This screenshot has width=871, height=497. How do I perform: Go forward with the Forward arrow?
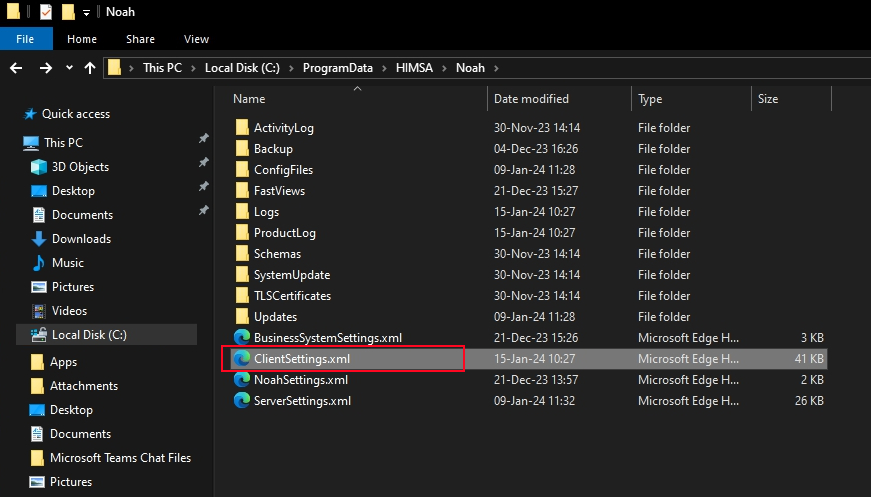click(x=46, y=68)
